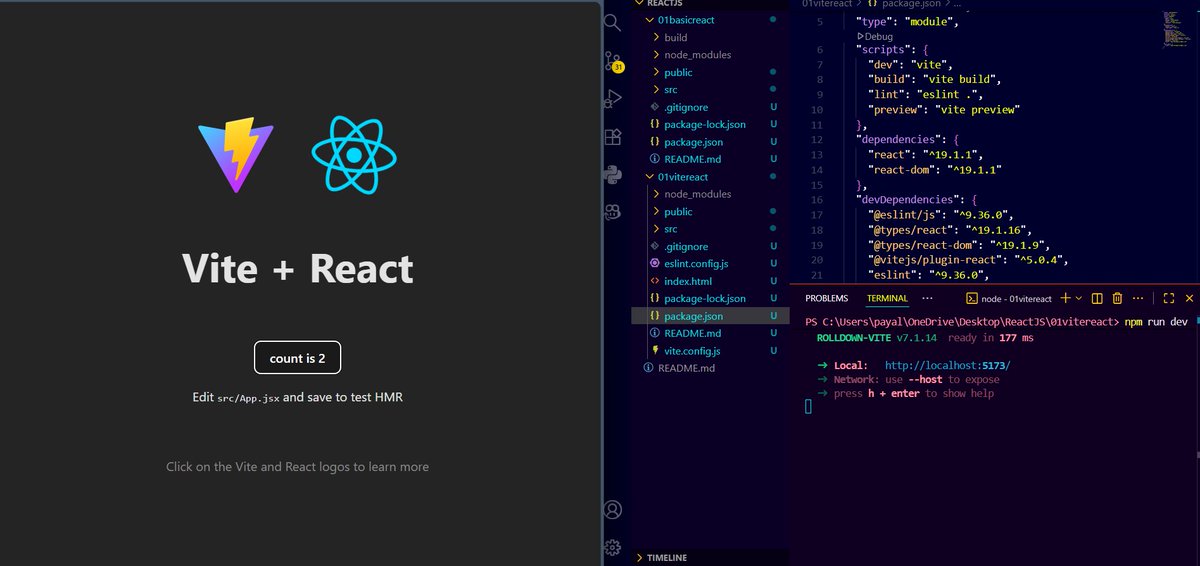Viewport: 1200px width, 566px height.
Task: Select the node - 01vitereact terminal entry
Action: pos(1008,298)
